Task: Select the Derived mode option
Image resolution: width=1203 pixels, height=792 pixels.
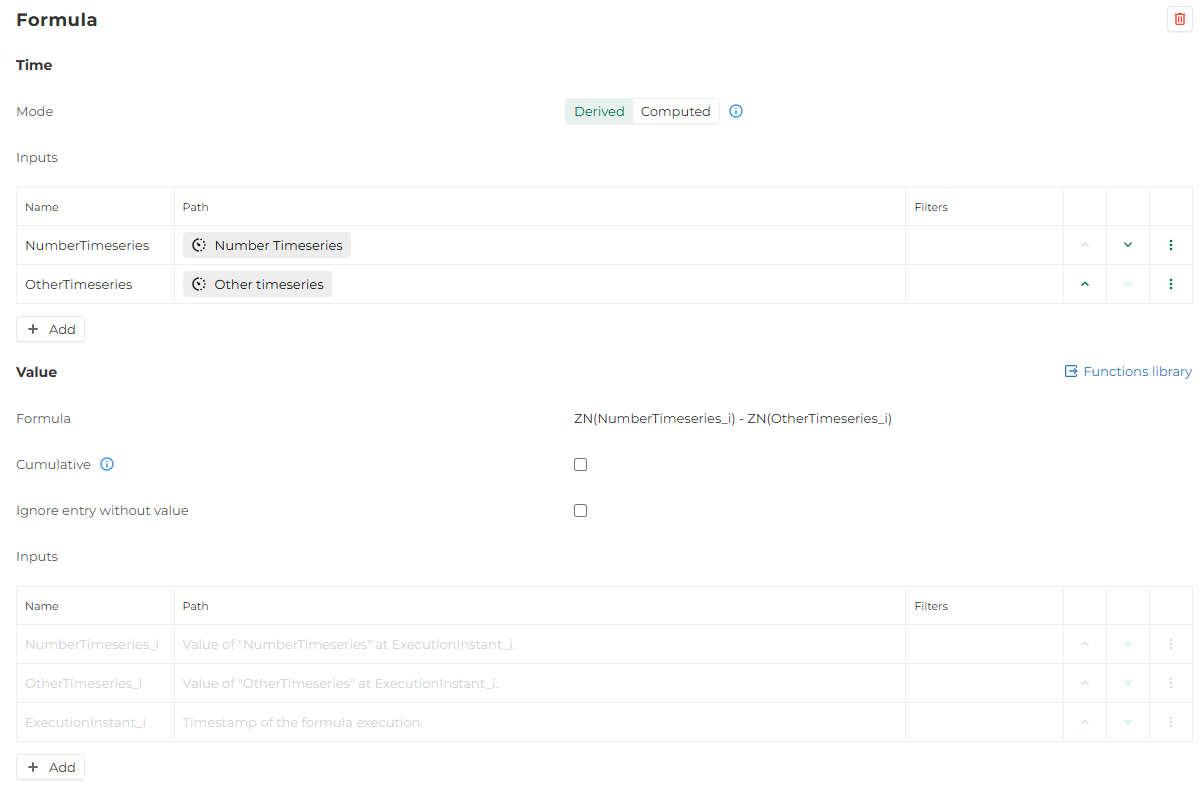Action: point(599,111)
